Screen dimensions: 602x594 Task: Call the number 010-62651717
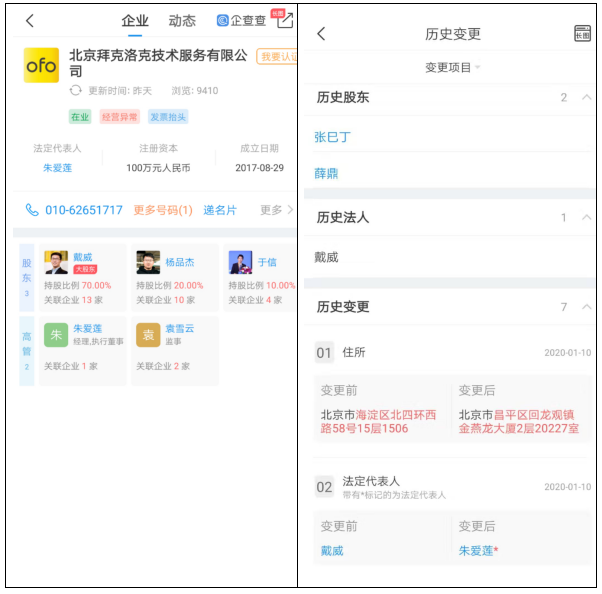84,210
